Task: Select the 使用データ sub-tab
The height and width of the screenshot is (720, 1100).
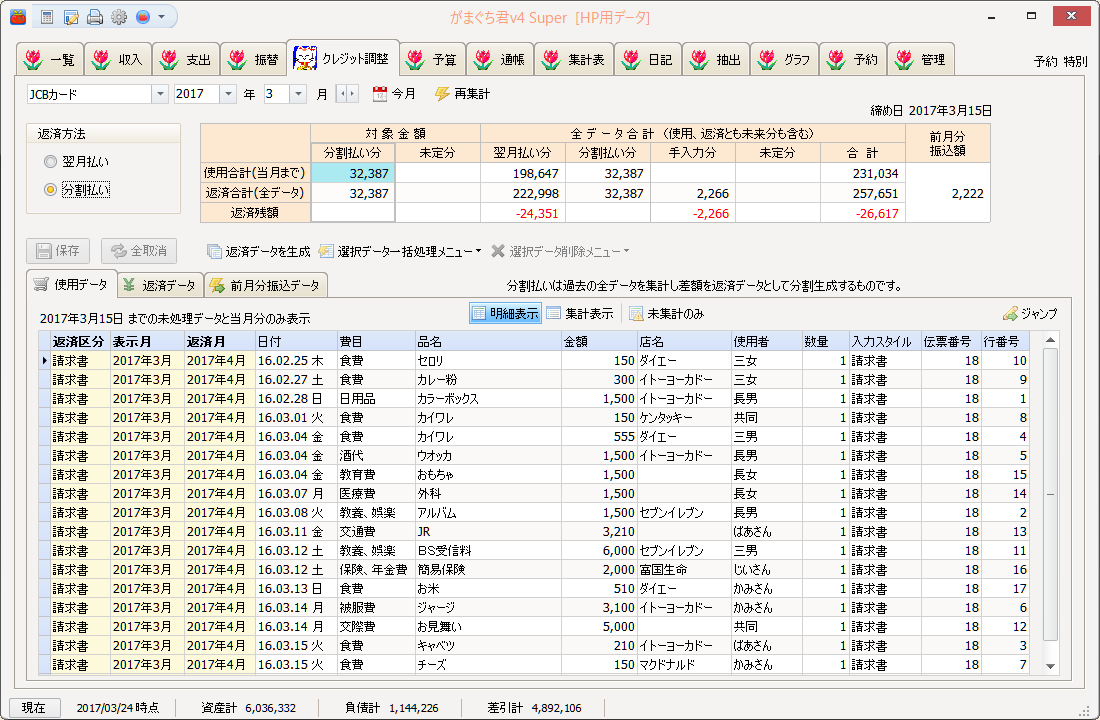Action: click(x=72, y=284)
